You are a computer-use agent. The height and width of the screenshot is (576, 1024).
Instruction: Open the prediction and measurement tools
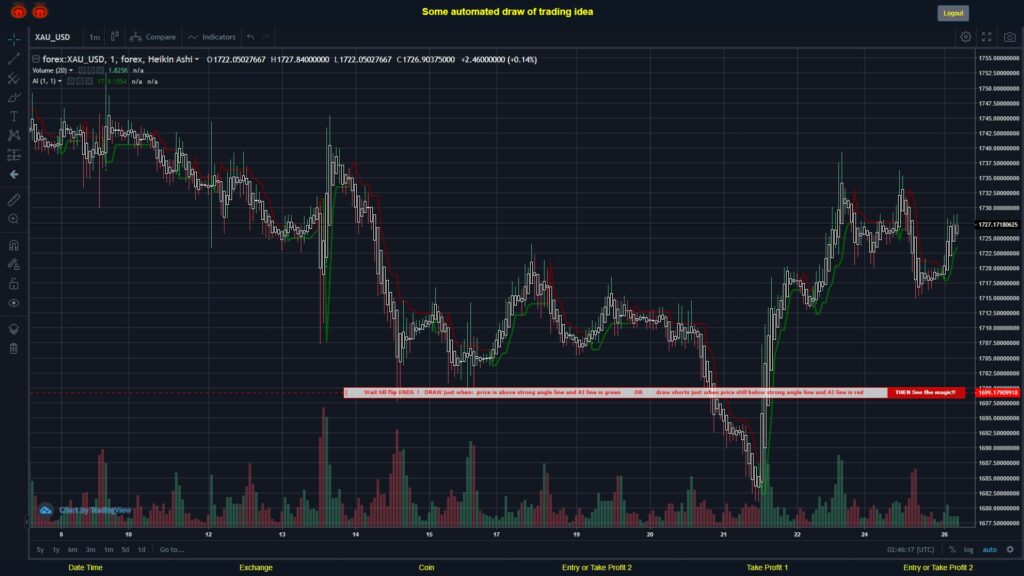click(14, 155)
